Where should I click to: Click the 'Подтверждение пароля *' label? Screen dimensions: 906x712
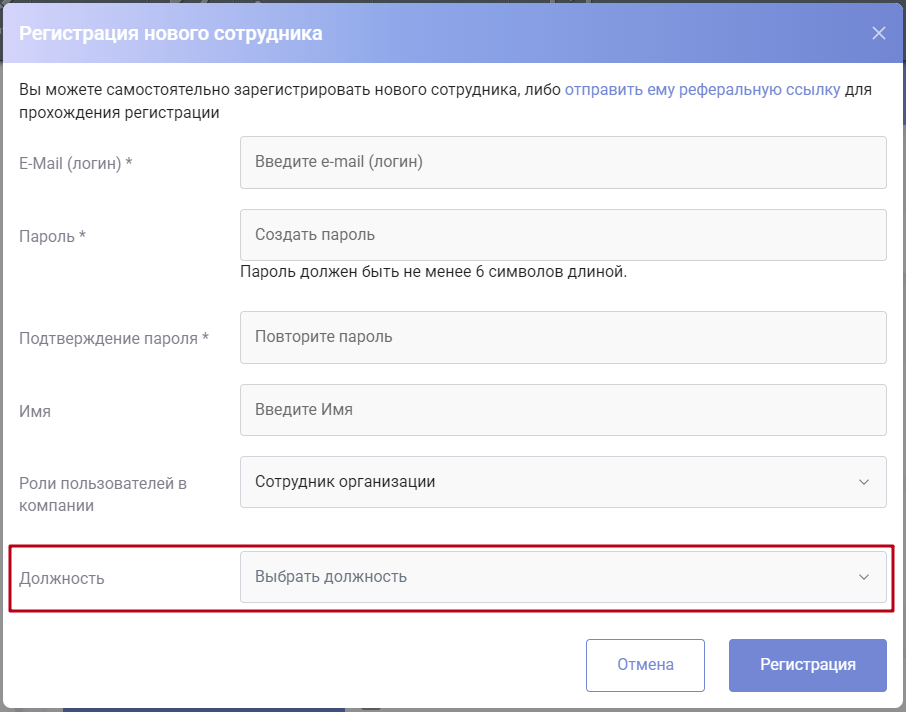(x=114, y=339)
